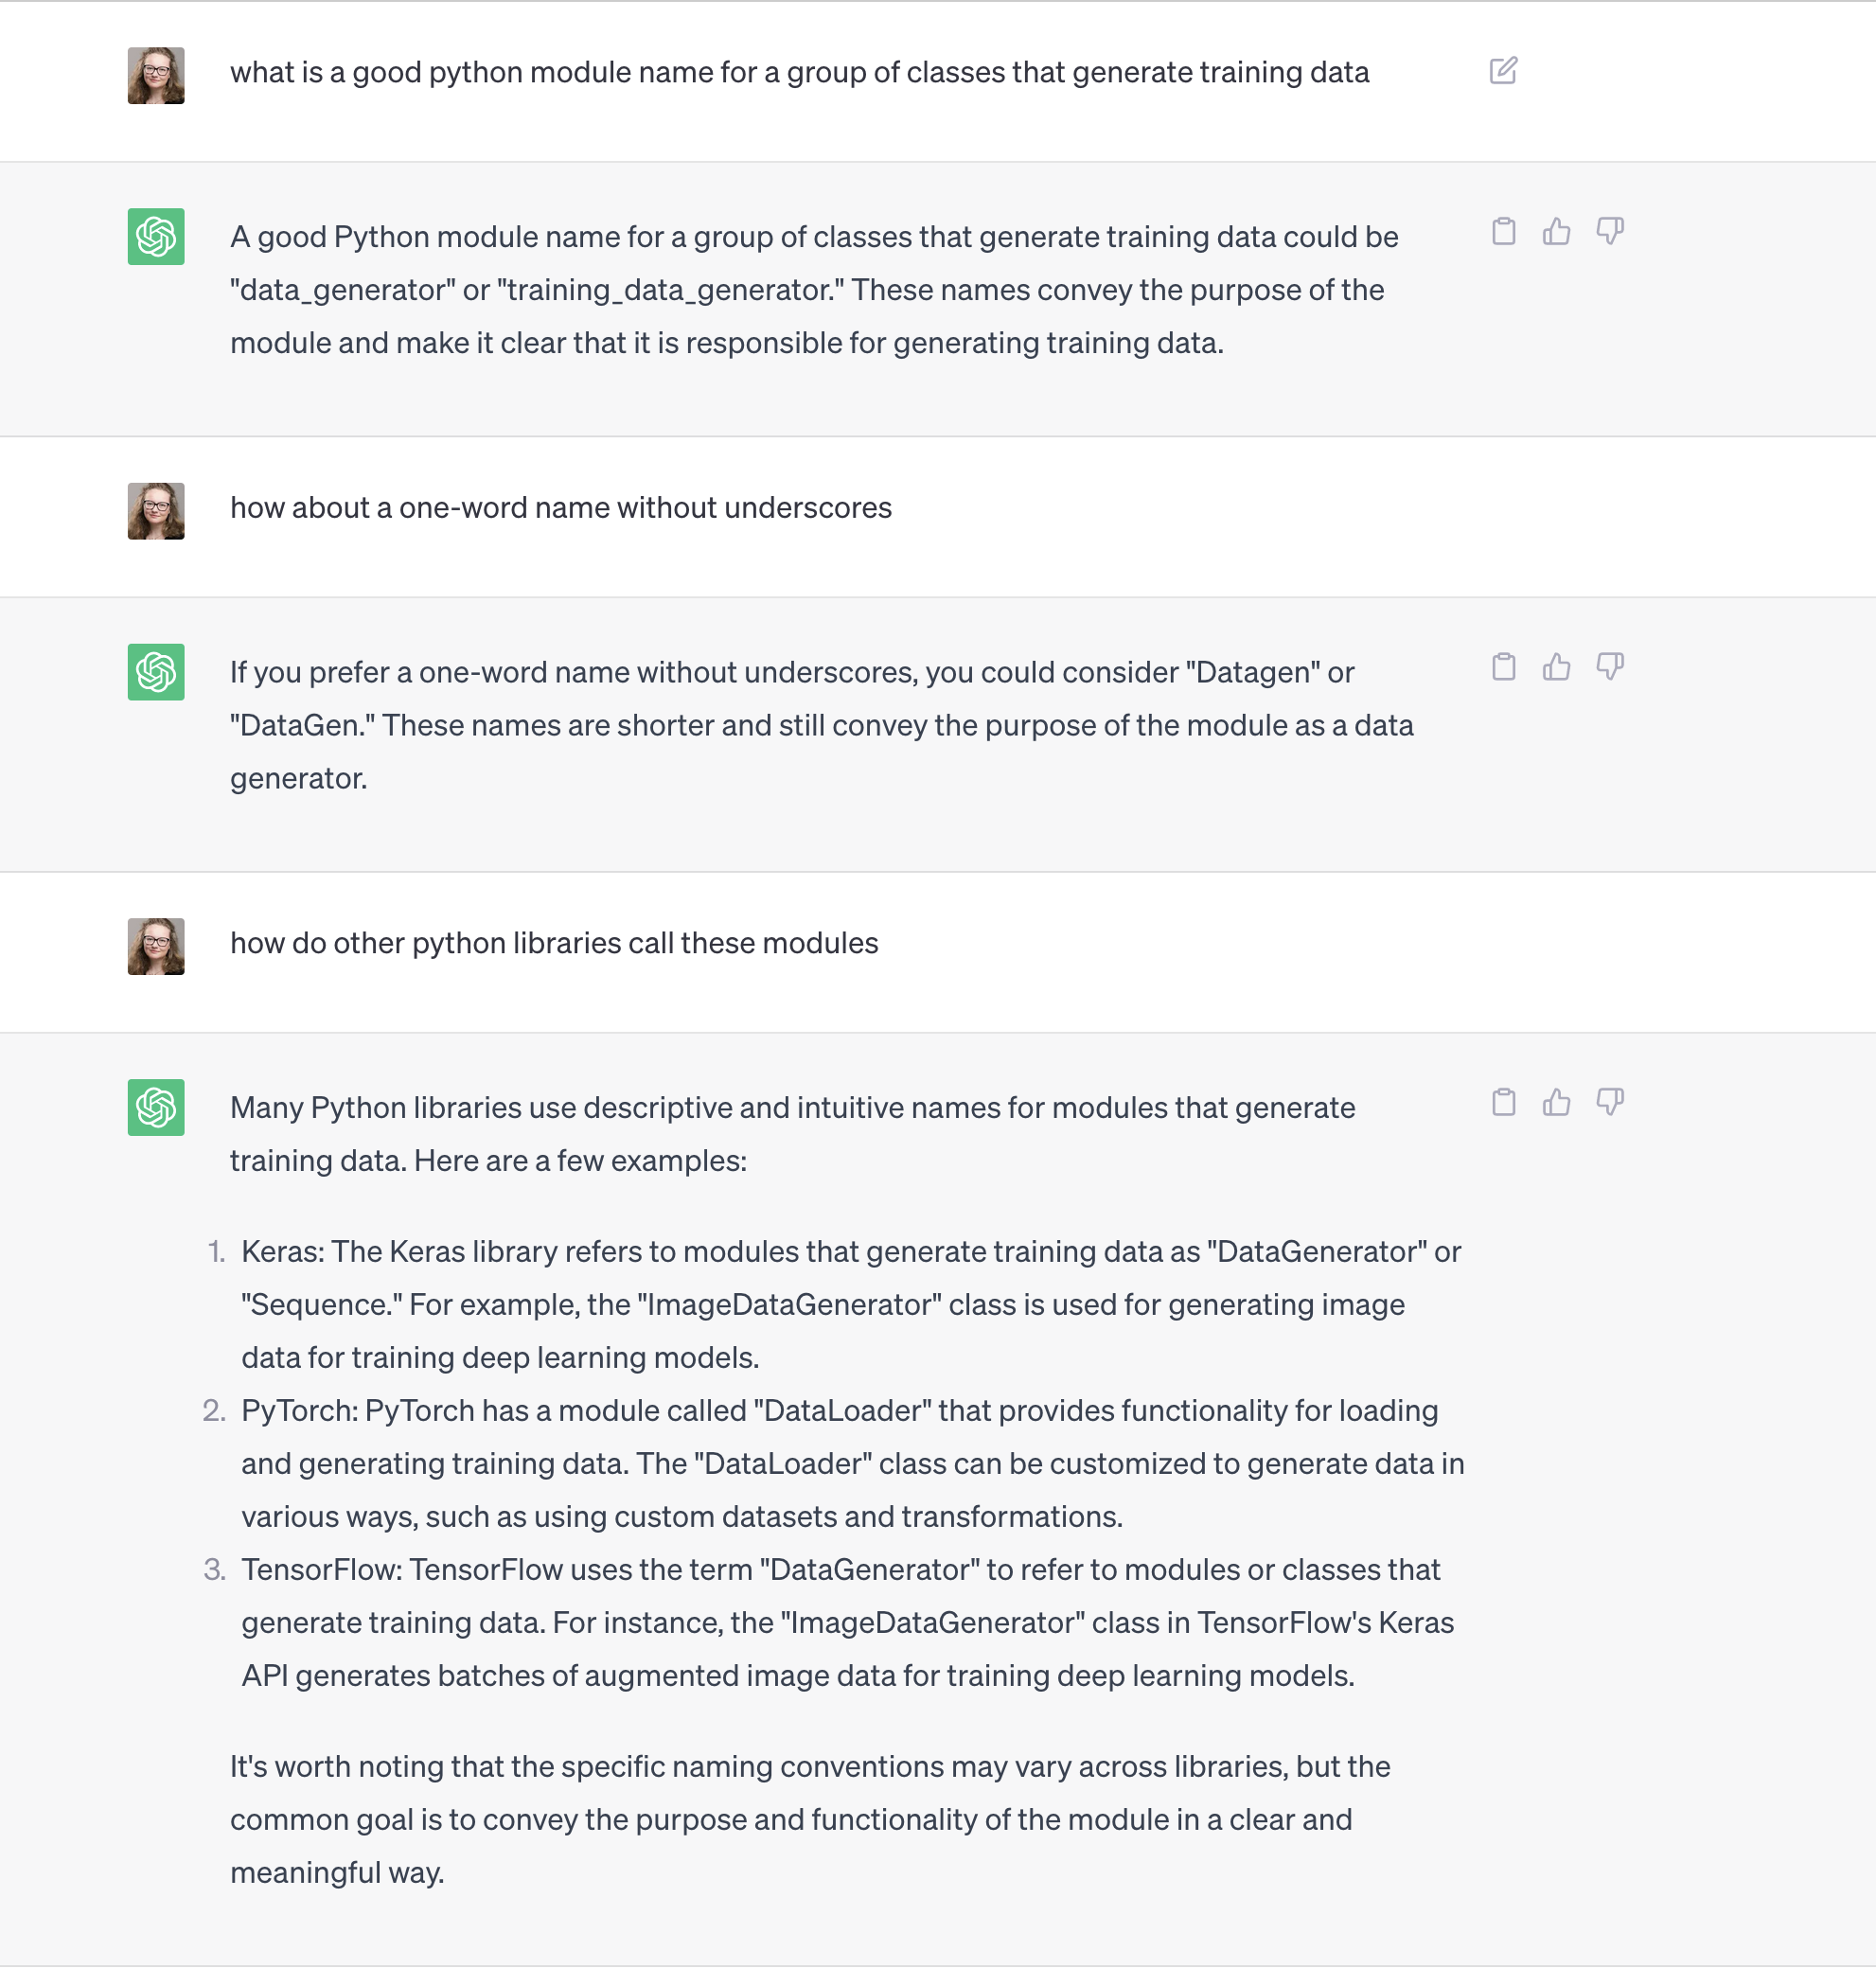Click ChatGPT logo beside Datagen answer

[156, 672]
